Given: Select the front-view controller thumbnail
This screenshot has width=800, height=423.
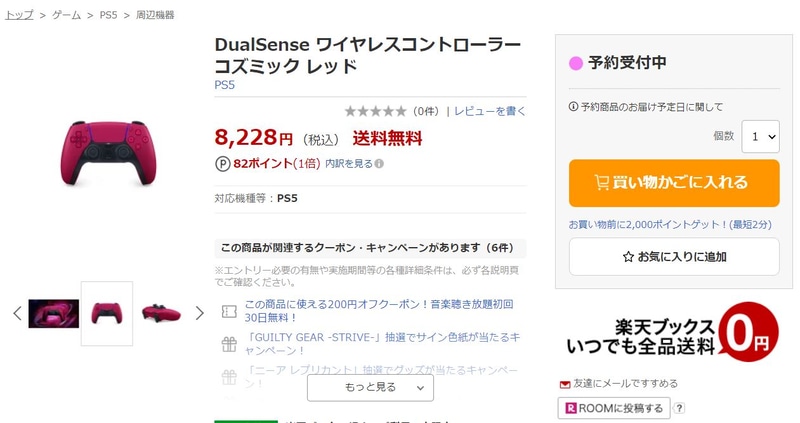Looking at the screenshot, I should [x=107, y=313].
